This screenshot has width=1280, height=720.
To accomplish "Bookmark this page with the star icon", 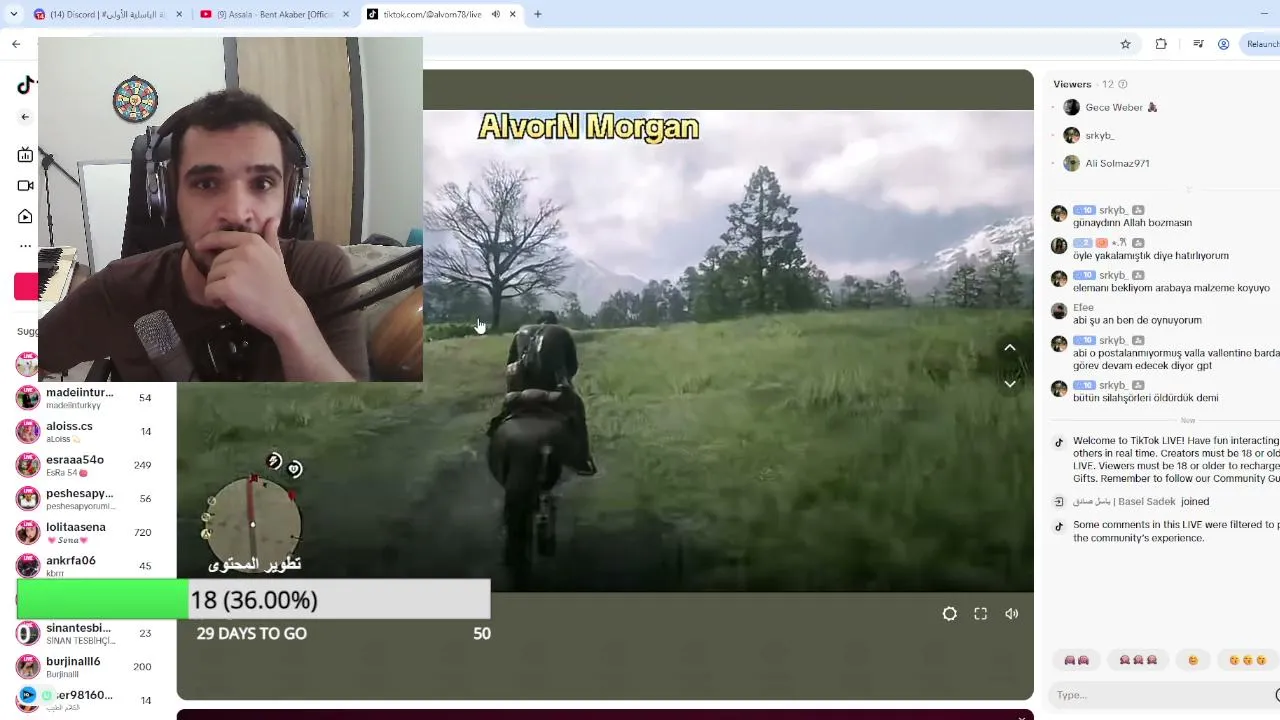I will [1125, 44].
